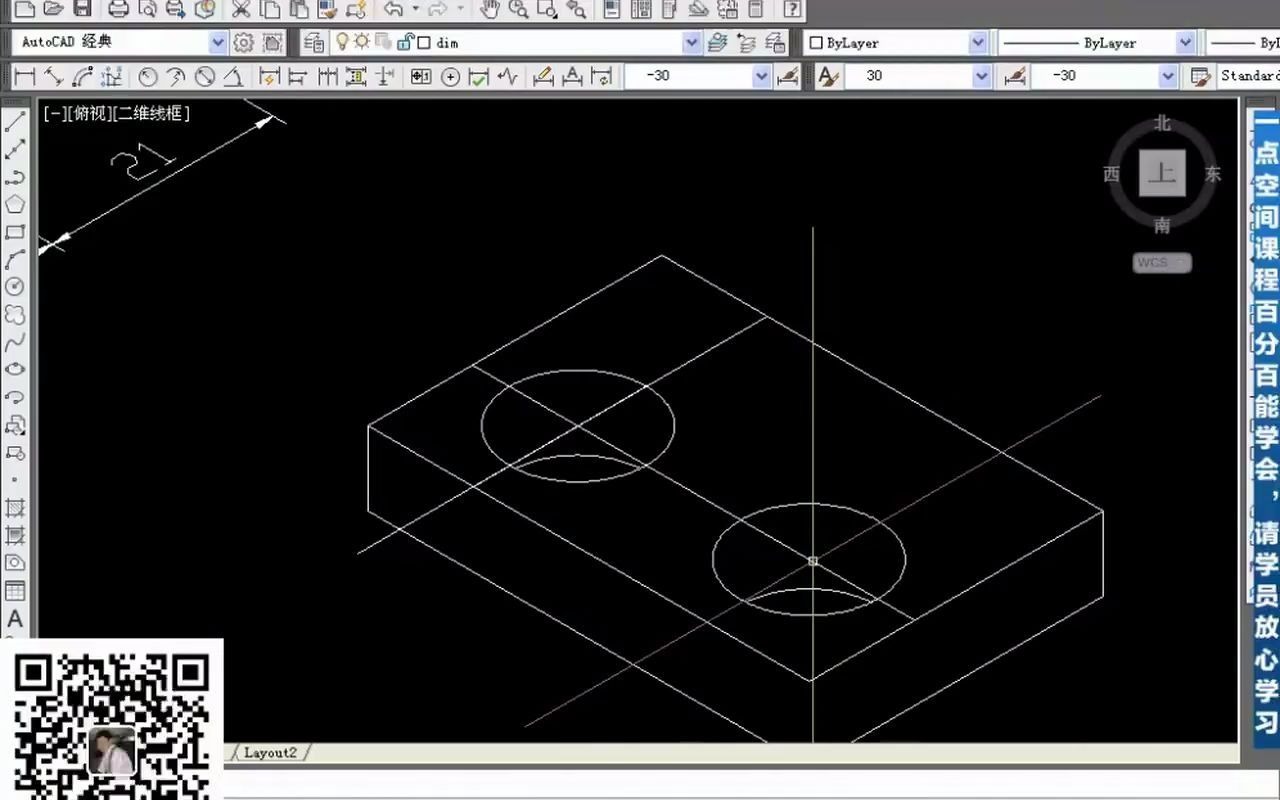Click the Text Style A icon

tap(827, 76)
